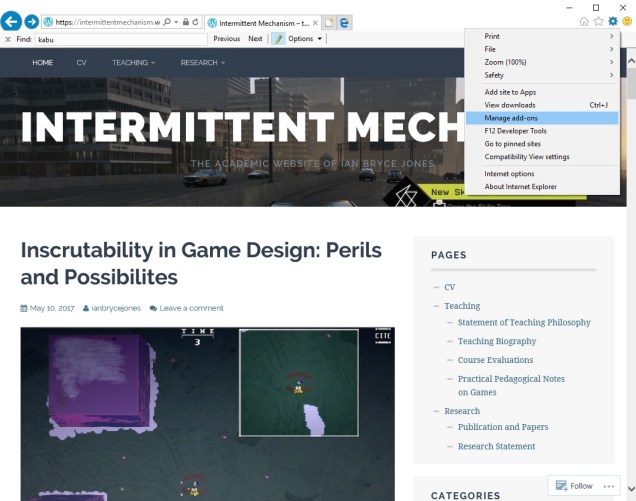Close the Find bar
This screenshot has width=636, height=501.
(6, 39)
